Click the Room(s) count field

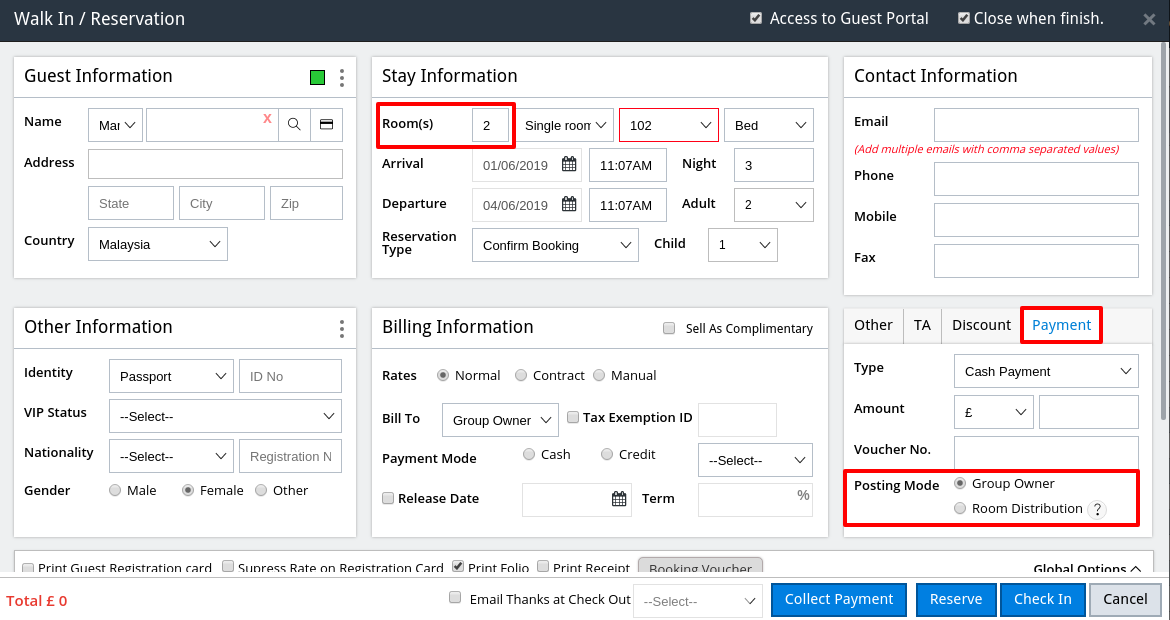(x=490, y=125)
